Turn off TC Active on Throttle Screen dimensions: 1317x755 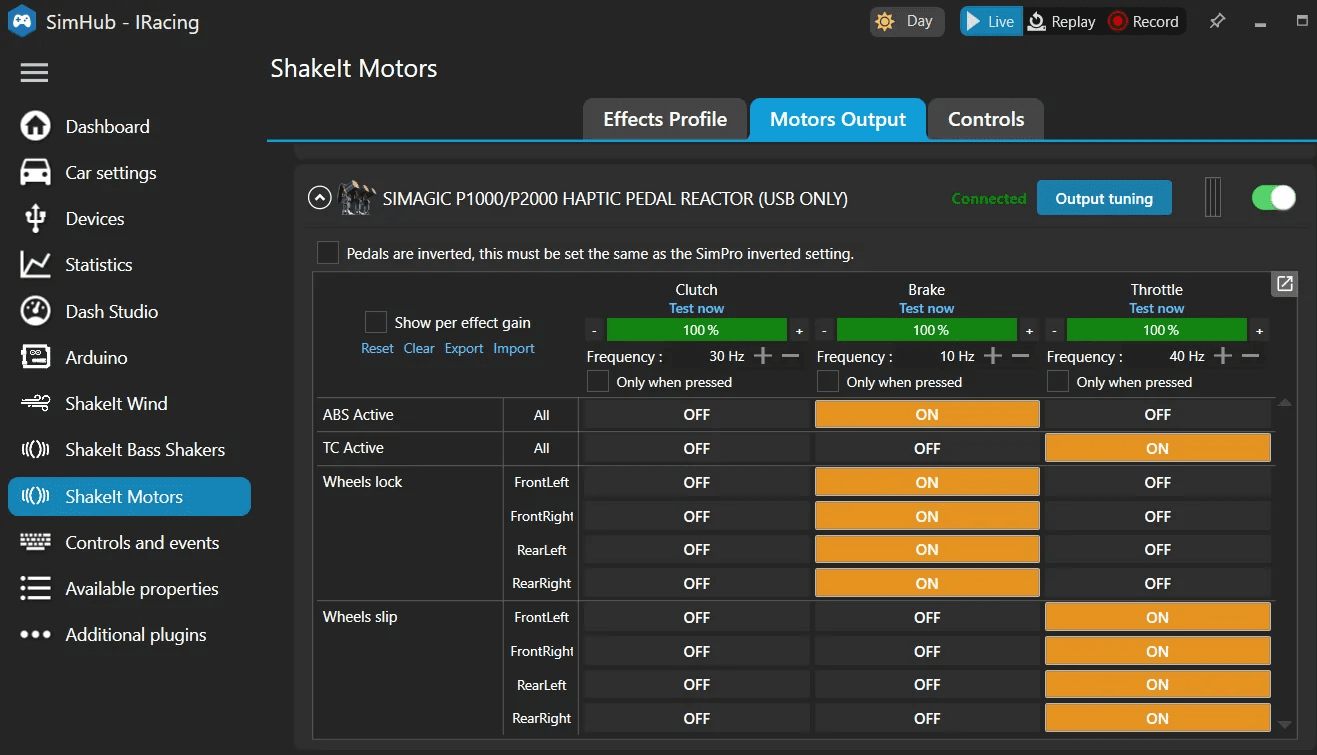tap(1158, 449)
